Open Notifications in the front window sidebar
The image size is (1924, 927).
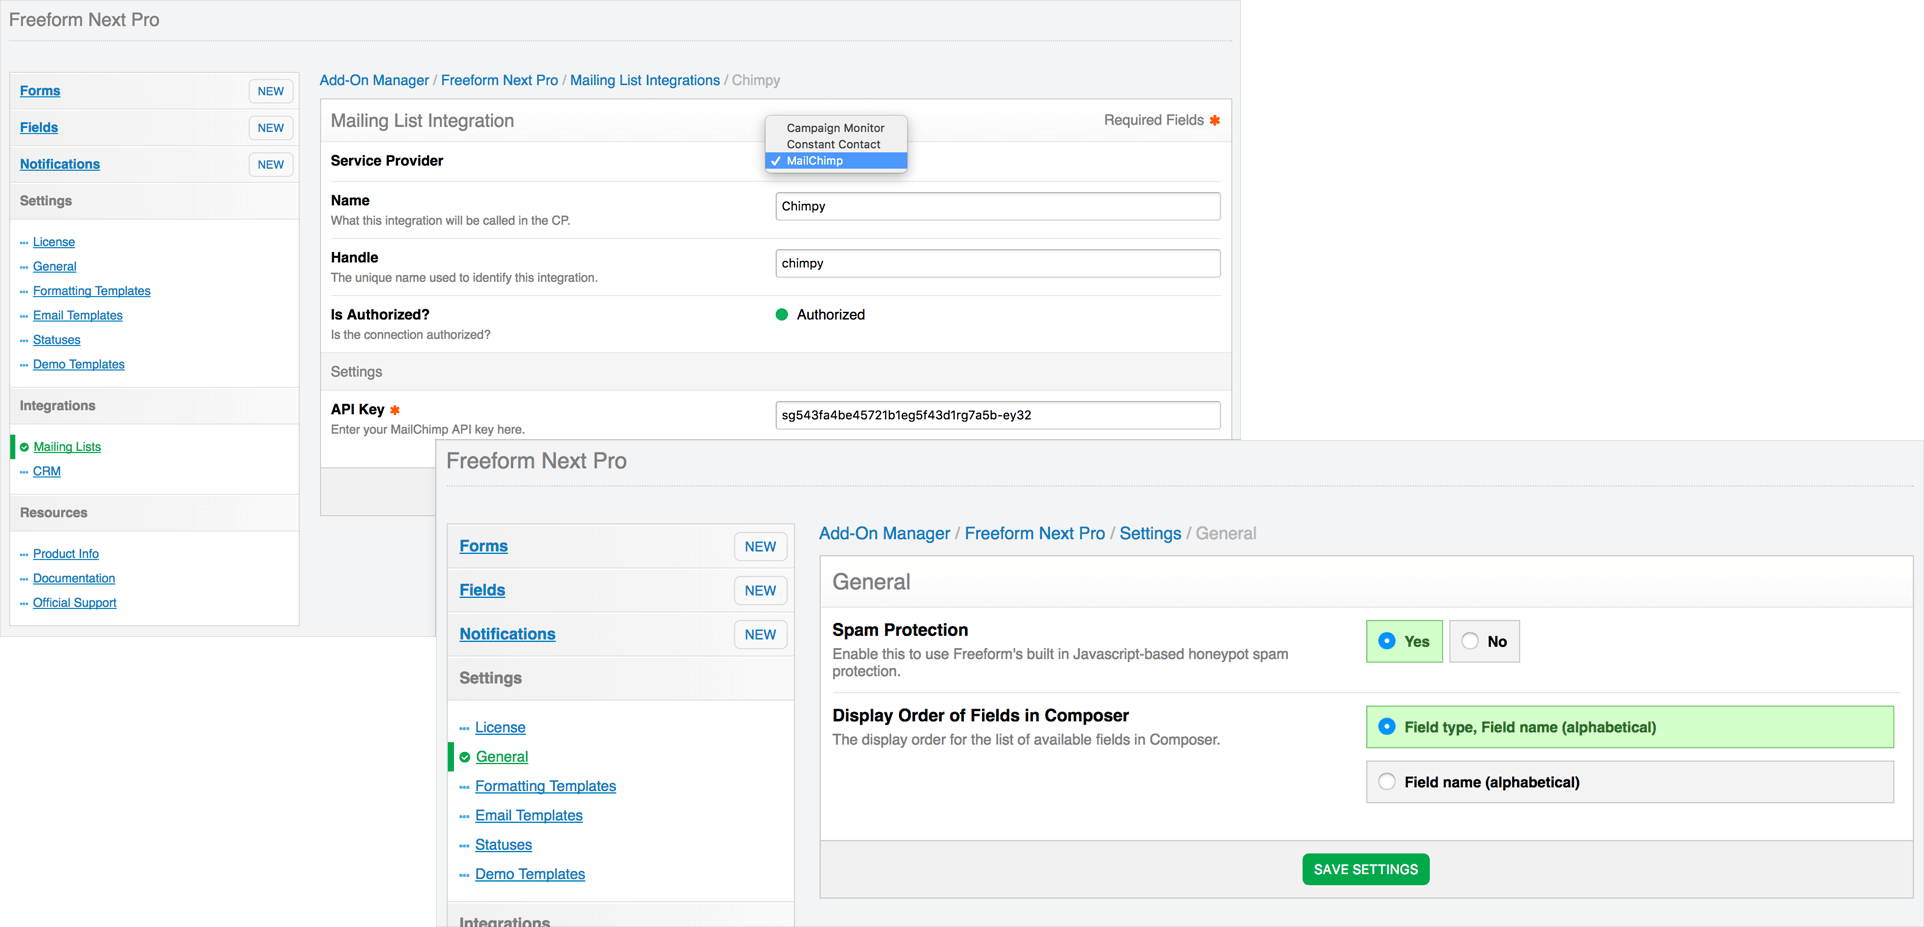(x=507, y=634)
